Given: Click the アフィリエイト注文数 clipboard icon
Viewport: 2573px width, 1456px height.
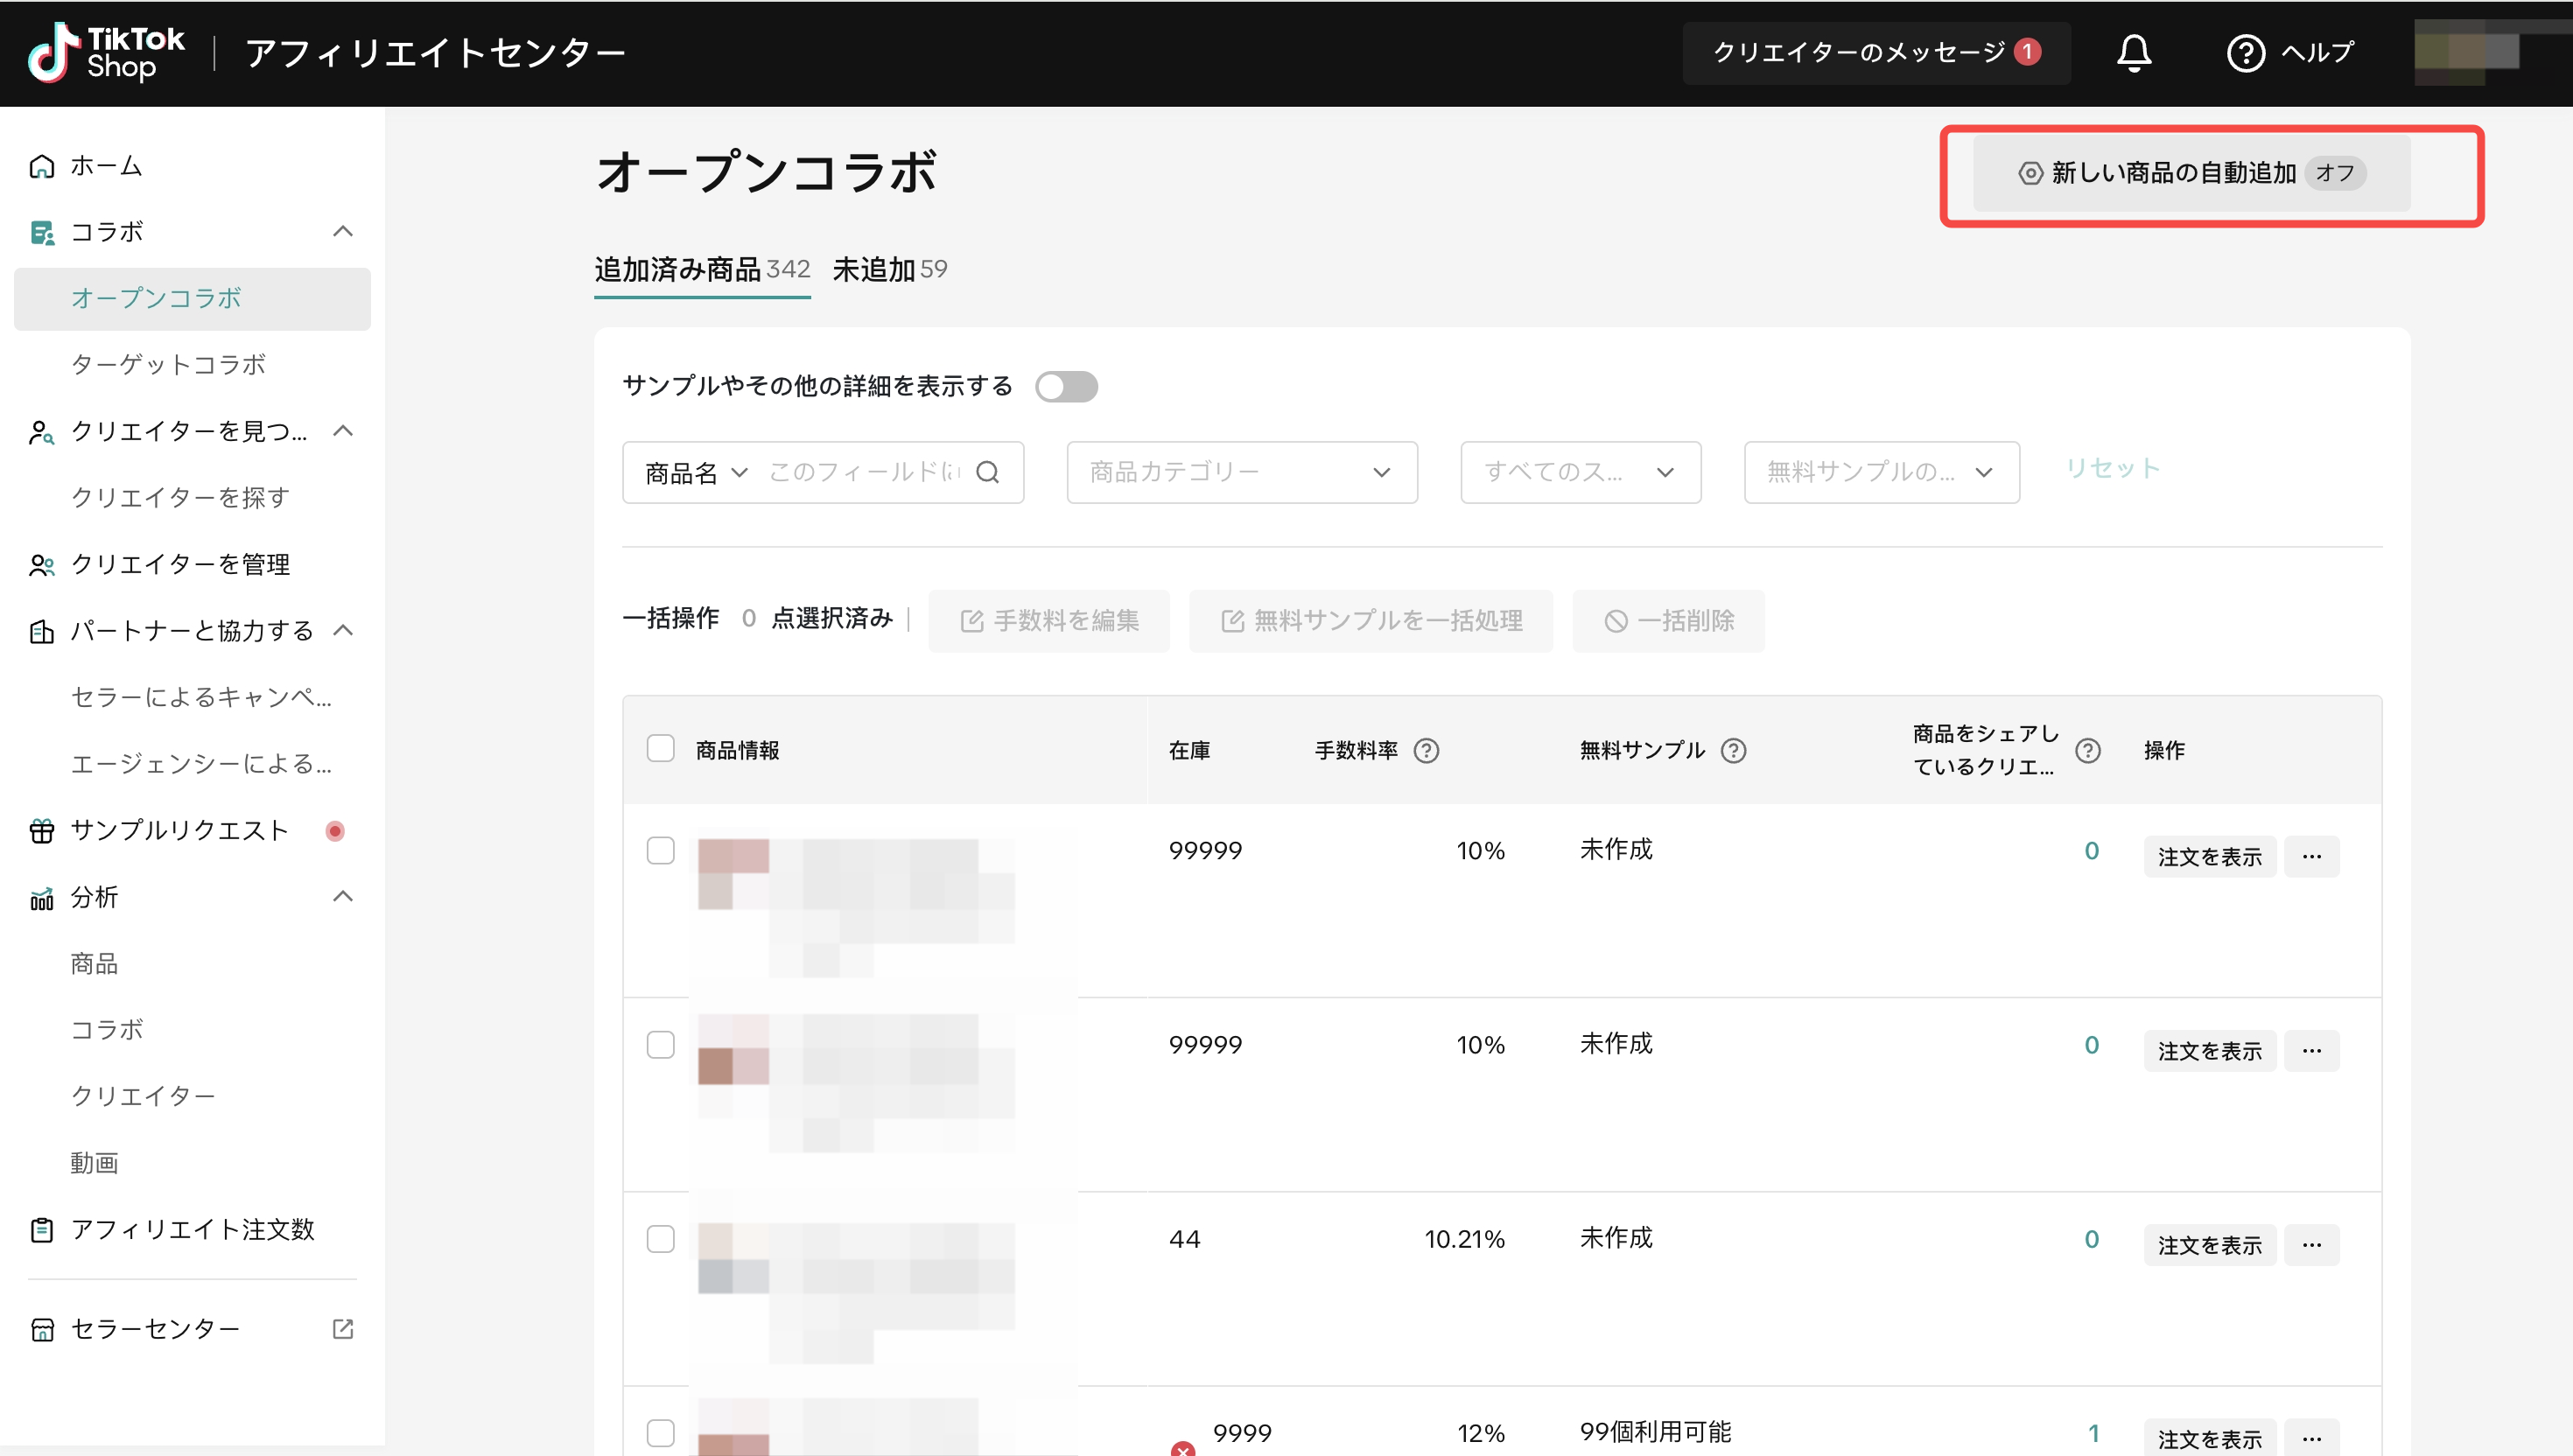Looking at the screenshot, I should pos(41,1230).
